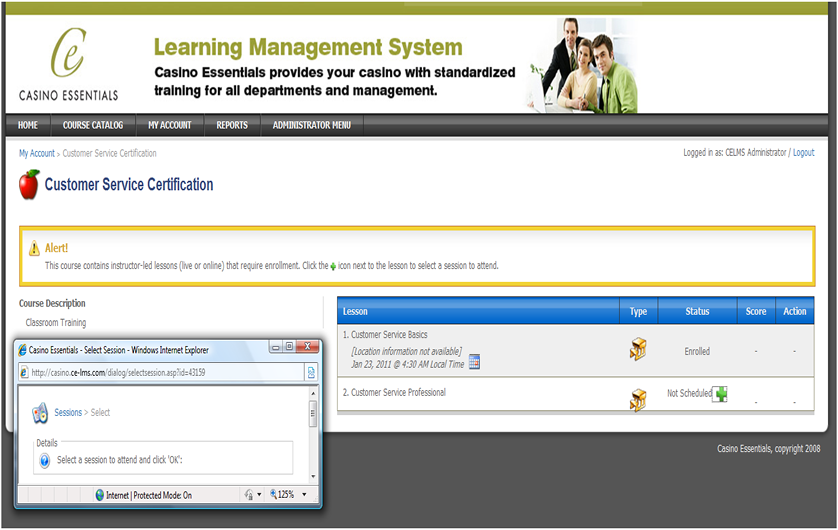
Task: Open the 125% zoom level dropdown arrow
Action: pyautogui.click(x=305, y=495)
